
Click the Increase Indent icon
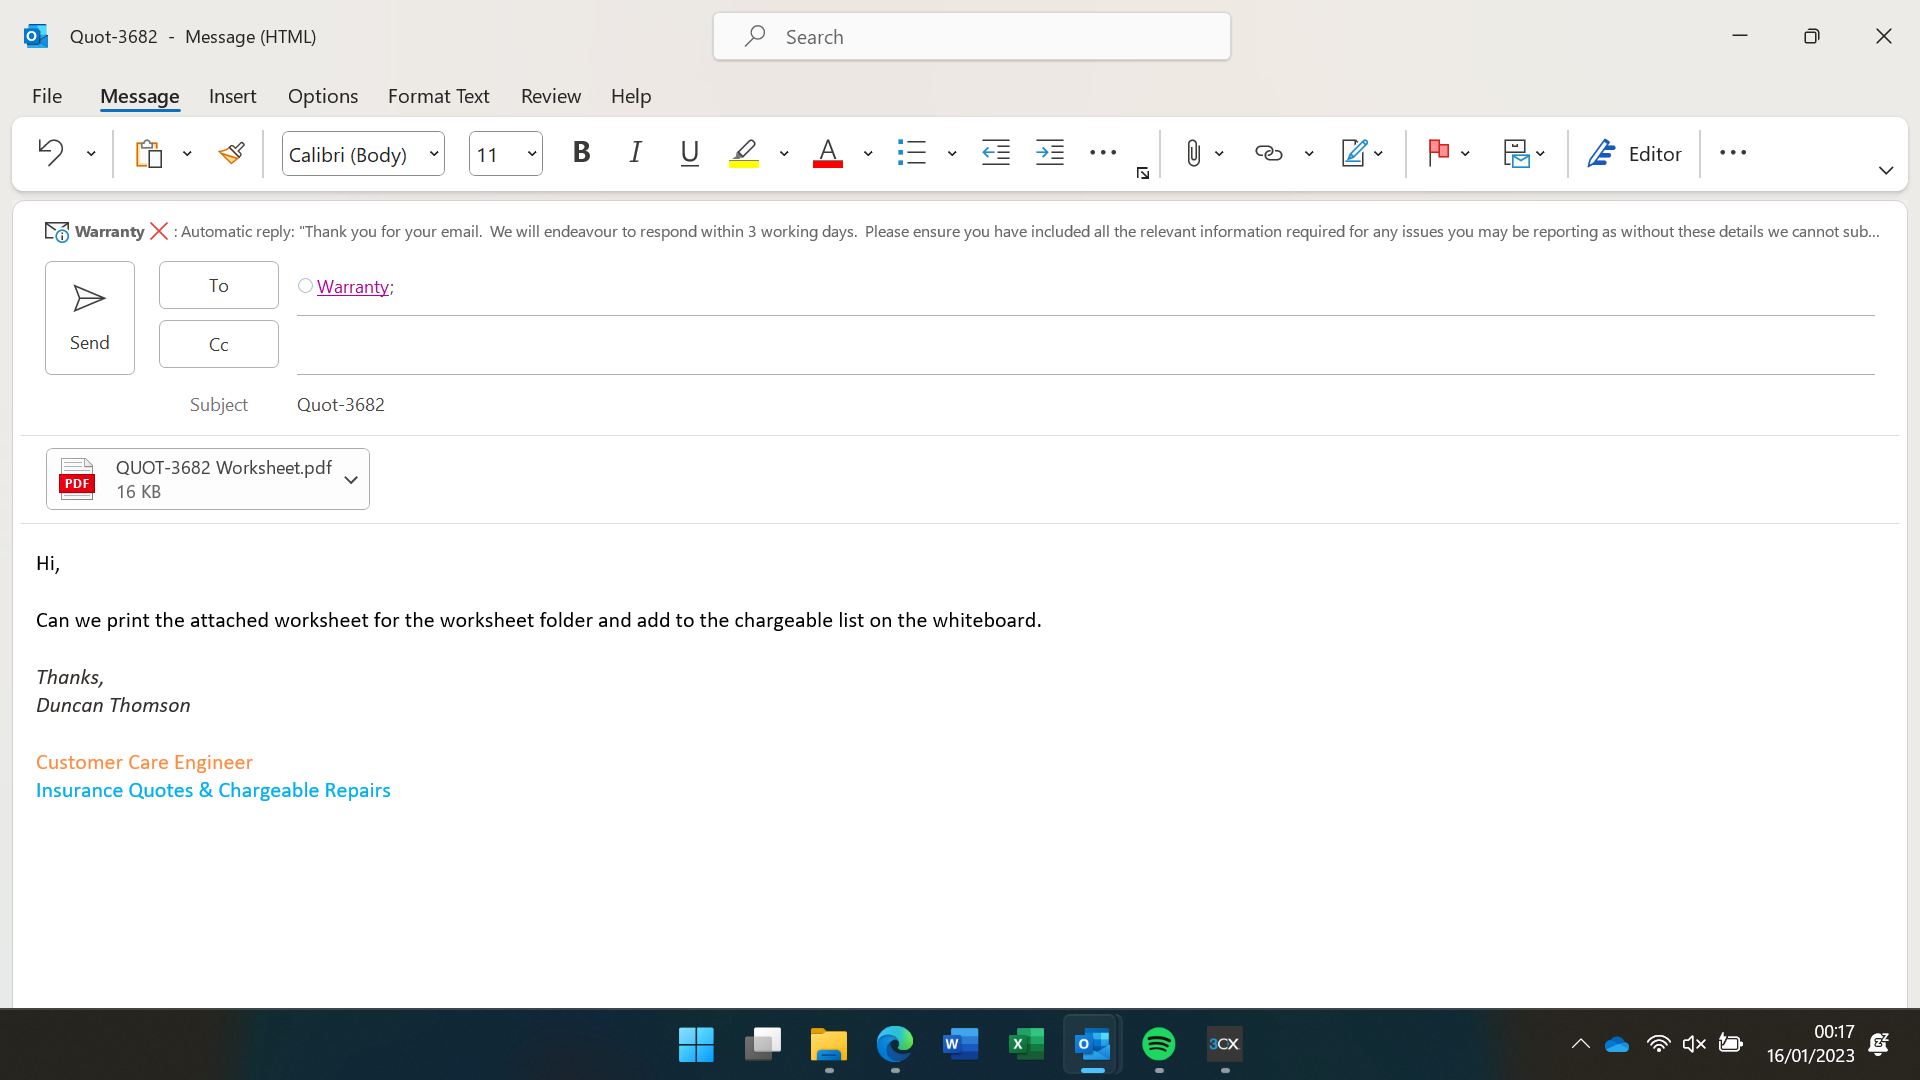(x=1049, y=153)
